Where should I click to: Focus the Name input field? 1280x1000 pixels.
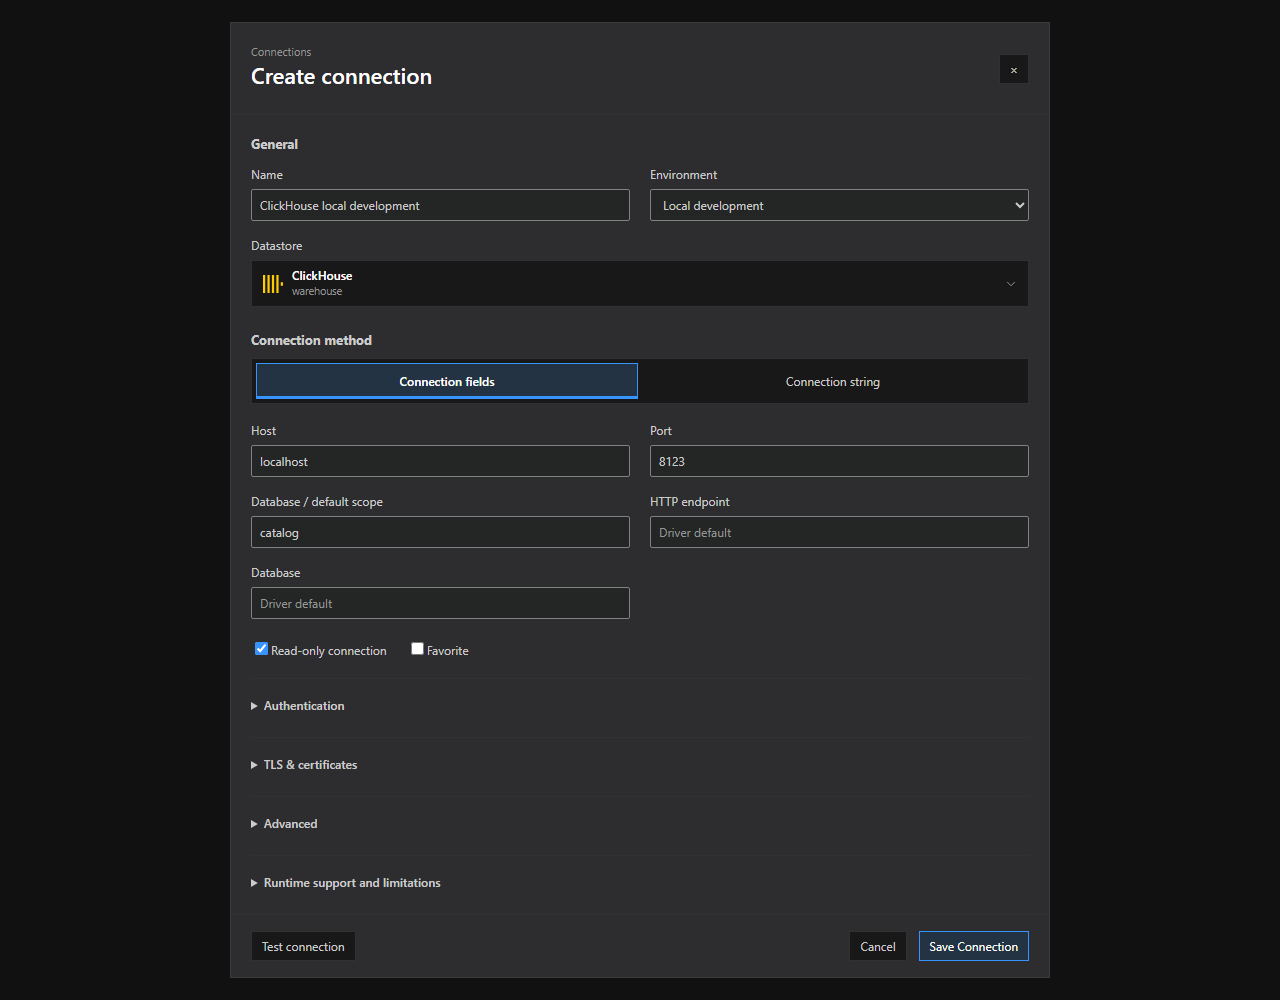point(440,205)
